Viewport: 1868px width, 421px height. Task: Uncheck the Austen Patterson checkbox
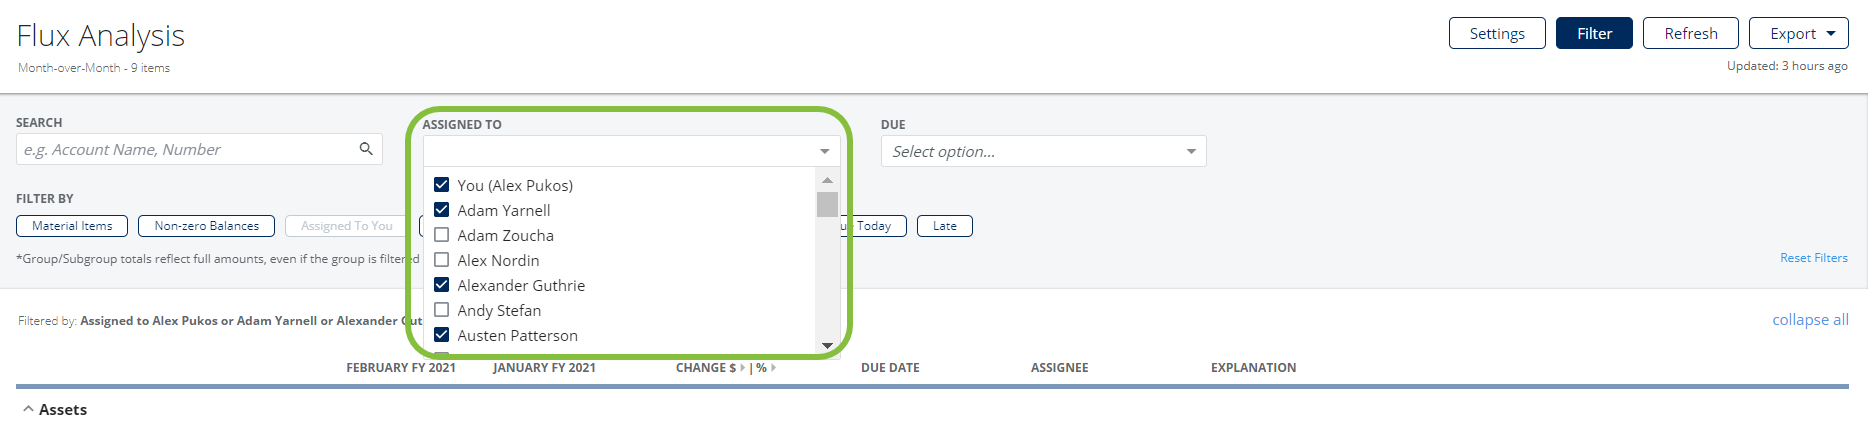(441, 335)
